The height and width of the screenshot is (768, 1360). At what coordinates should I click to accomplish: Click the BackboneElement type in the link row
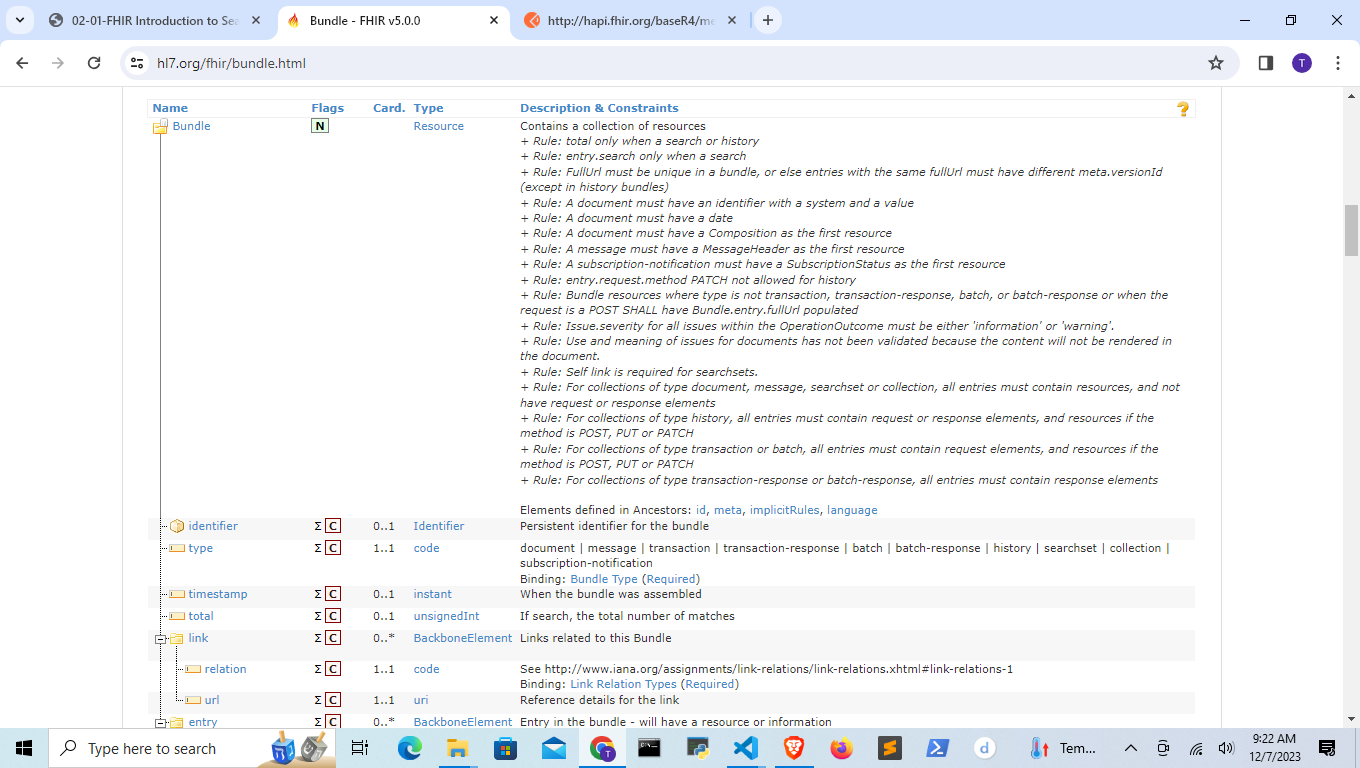coord(463,638)
